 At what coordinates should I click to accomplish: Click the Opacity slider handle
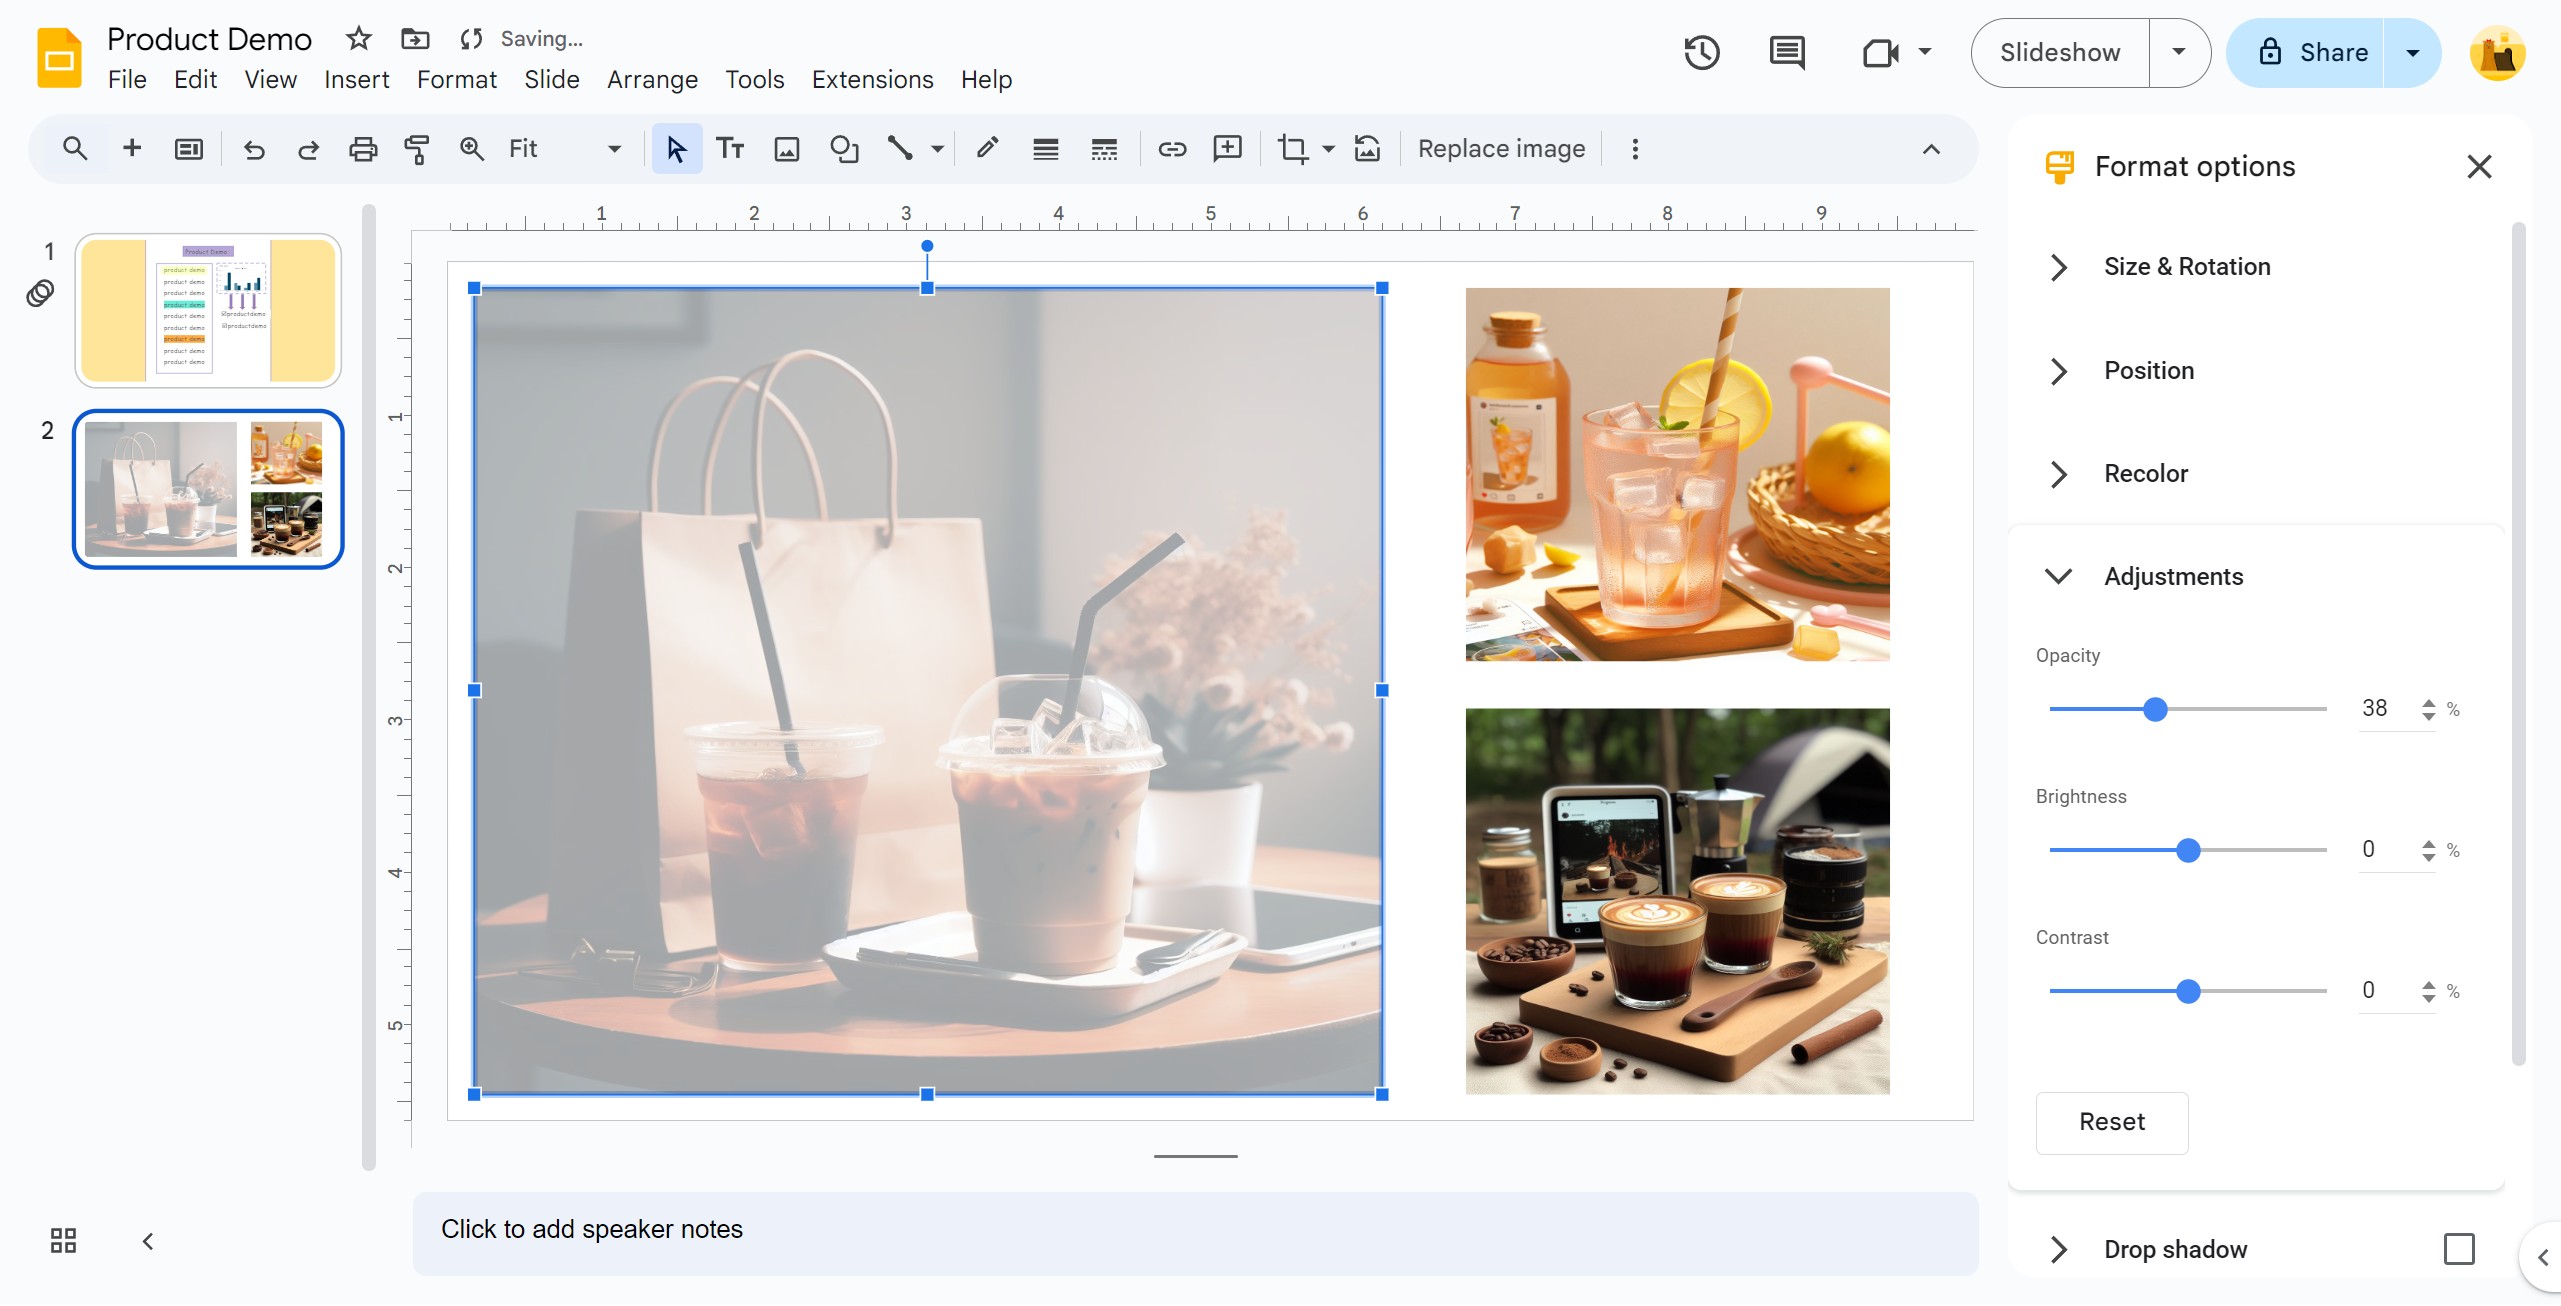tap(2155, 709)
